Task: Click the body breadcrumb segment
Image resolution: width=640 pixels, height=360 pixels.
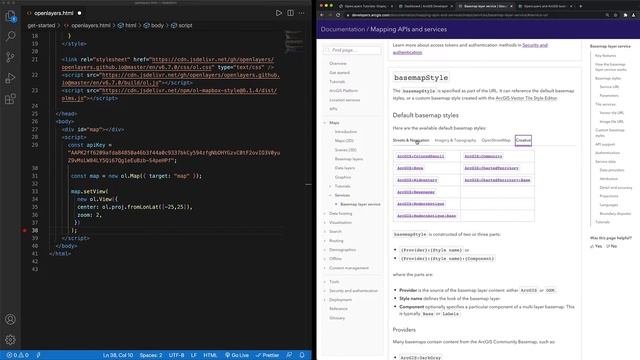Action: [x=153, y=25]
